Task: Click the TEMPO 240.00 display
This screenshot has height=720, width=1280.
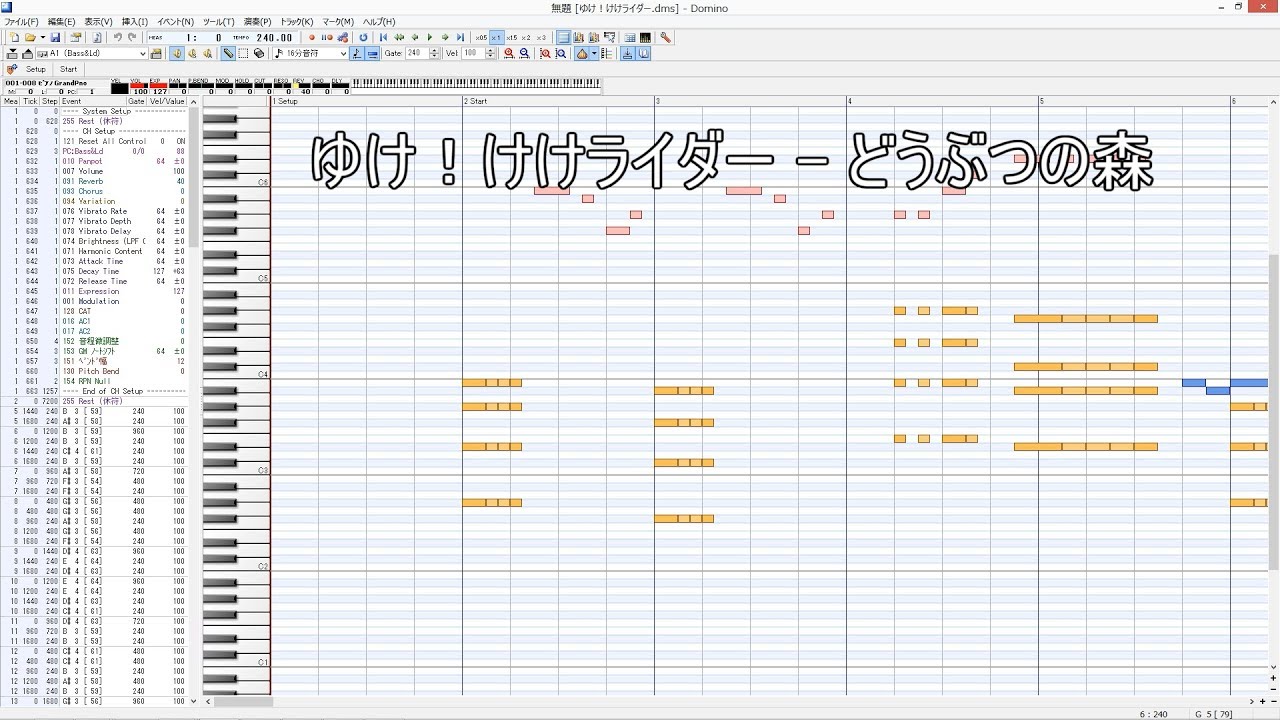Action: tap(263, 38)
